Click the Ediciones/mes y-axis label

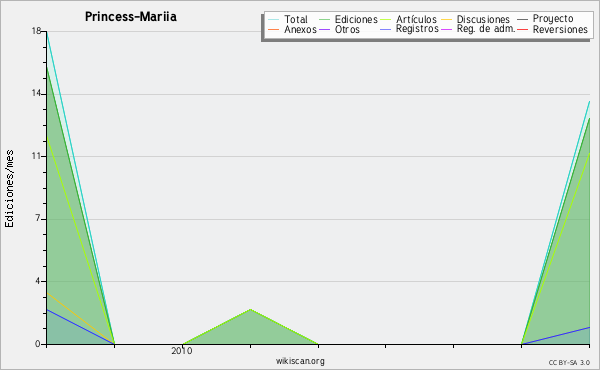click(9, 189)
